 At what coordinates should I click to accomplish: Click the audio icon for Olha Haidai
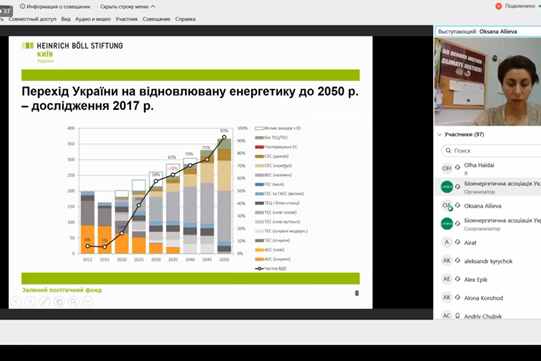tap(458, 167)
